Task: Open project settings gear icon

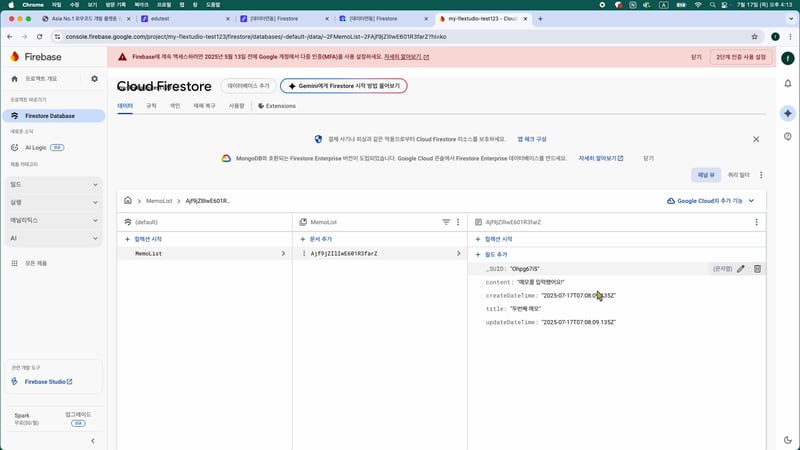Action: click(x=94, y=78)
